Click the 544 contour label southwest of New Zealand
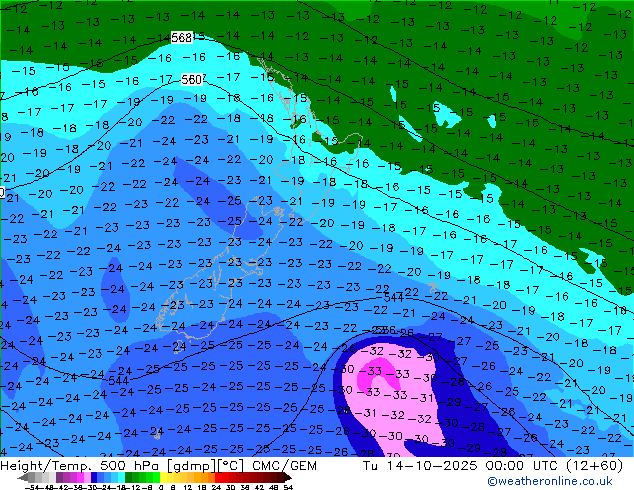 point(118,380)
